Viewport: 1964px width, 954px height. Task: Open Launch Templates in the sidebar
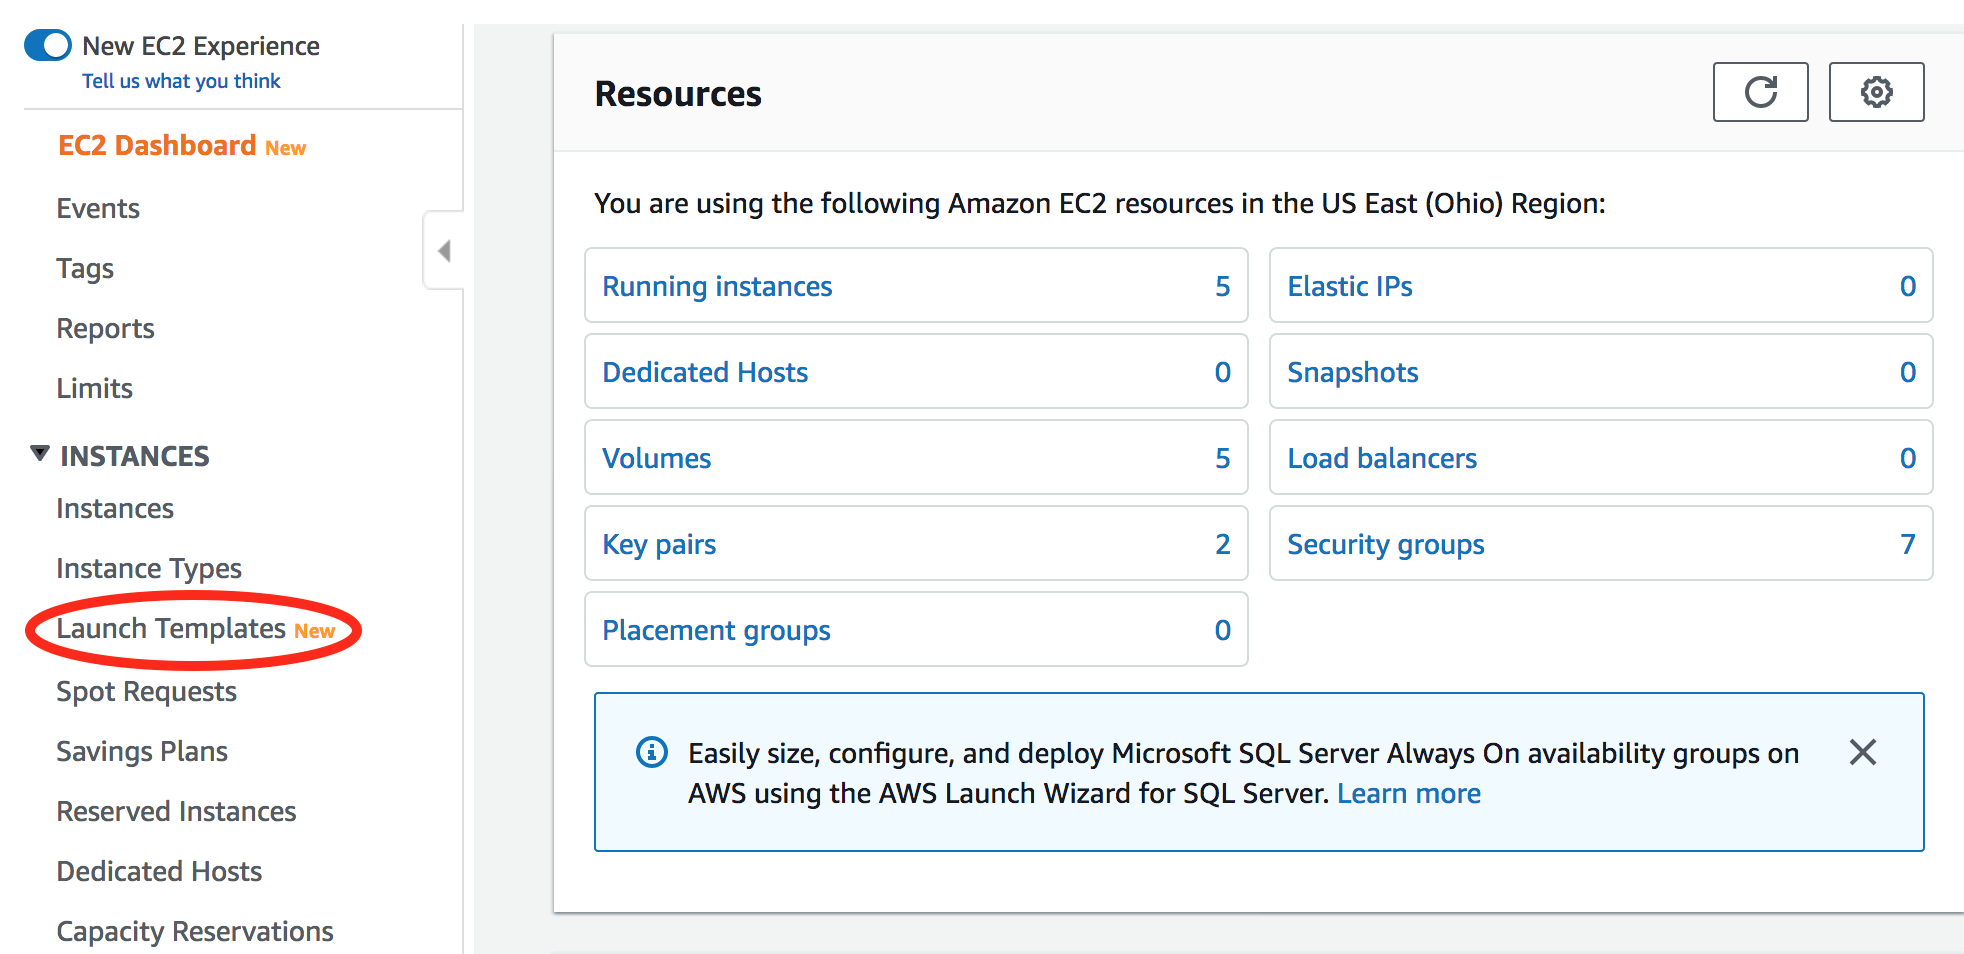point(171,629)
